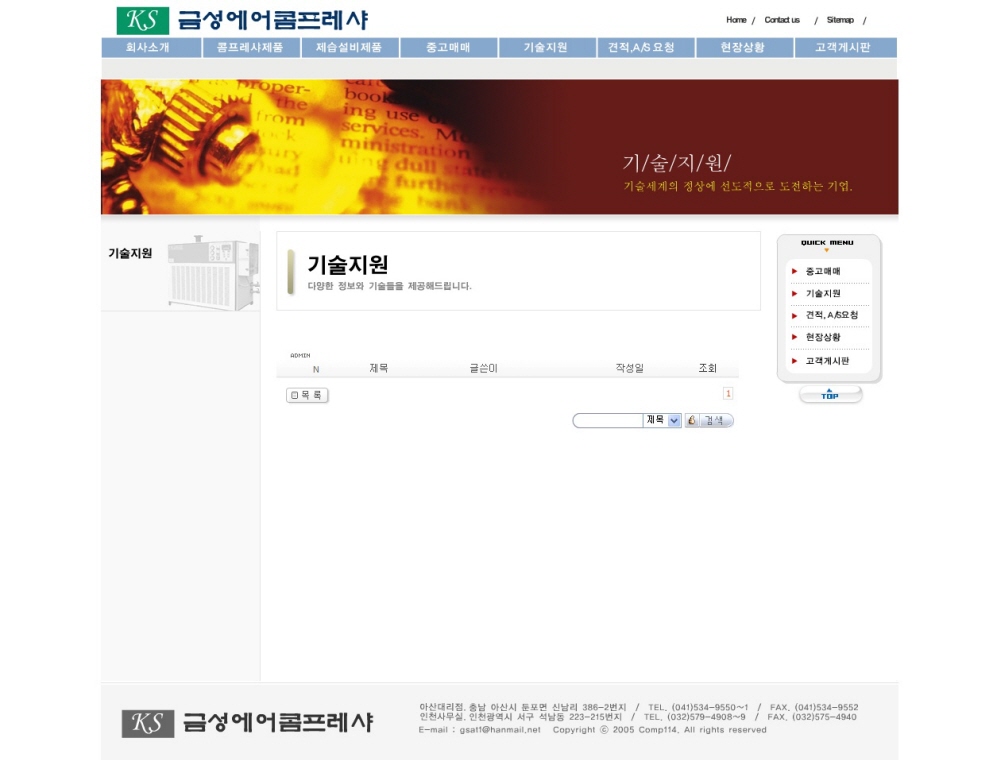1000x760 pixels.
Task: Go to page 1 in pagination
Action: point(728,394)
